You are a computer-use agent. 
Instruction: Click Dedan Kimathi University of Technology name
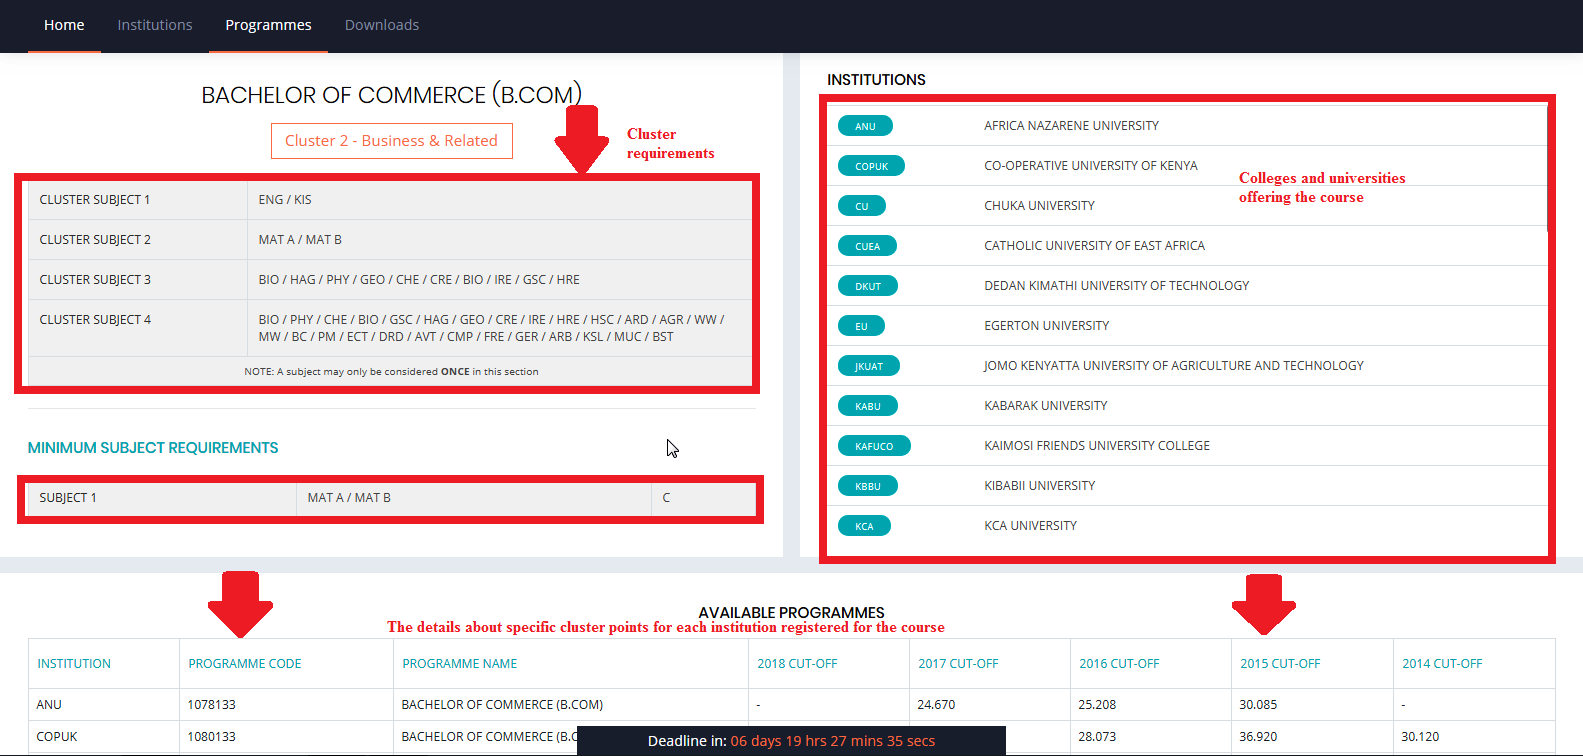point(1116,286)
